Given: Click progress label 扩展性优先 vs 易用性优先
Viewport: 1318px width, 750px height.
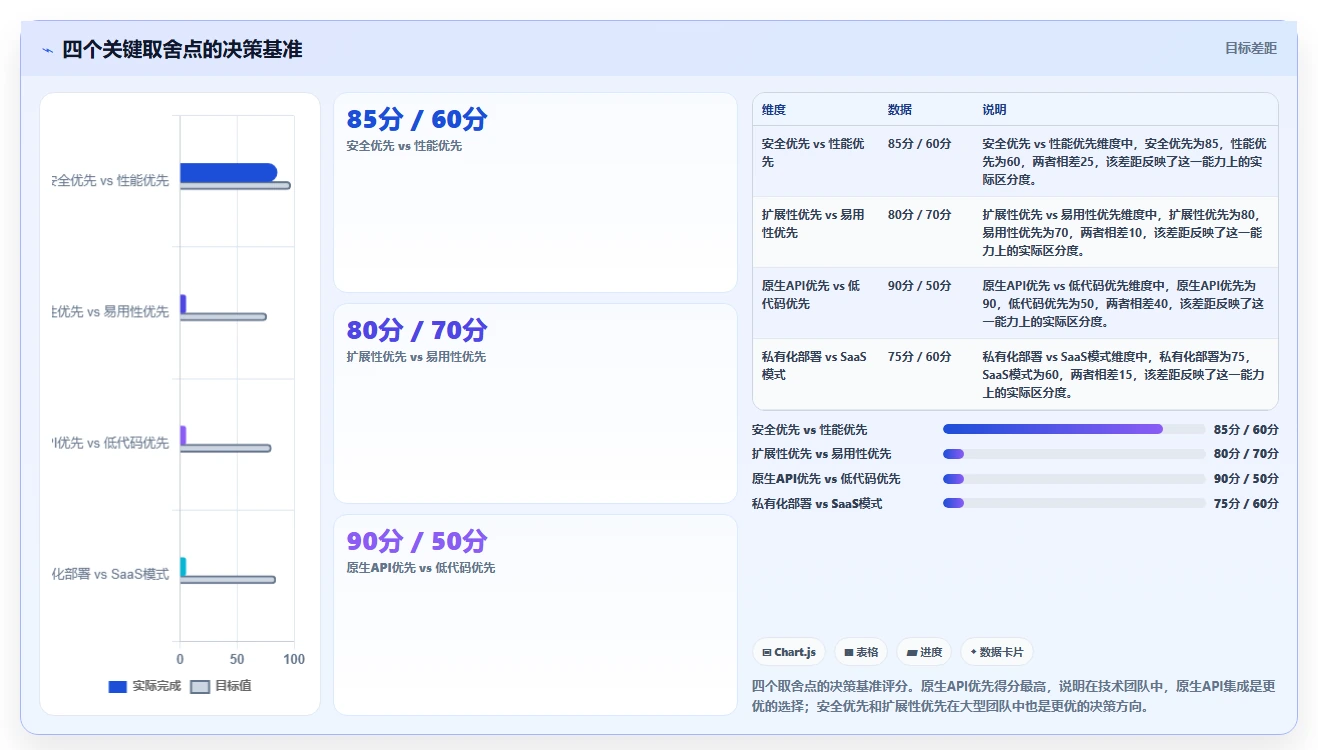Looking at the screenshot, I should (821, 454).
